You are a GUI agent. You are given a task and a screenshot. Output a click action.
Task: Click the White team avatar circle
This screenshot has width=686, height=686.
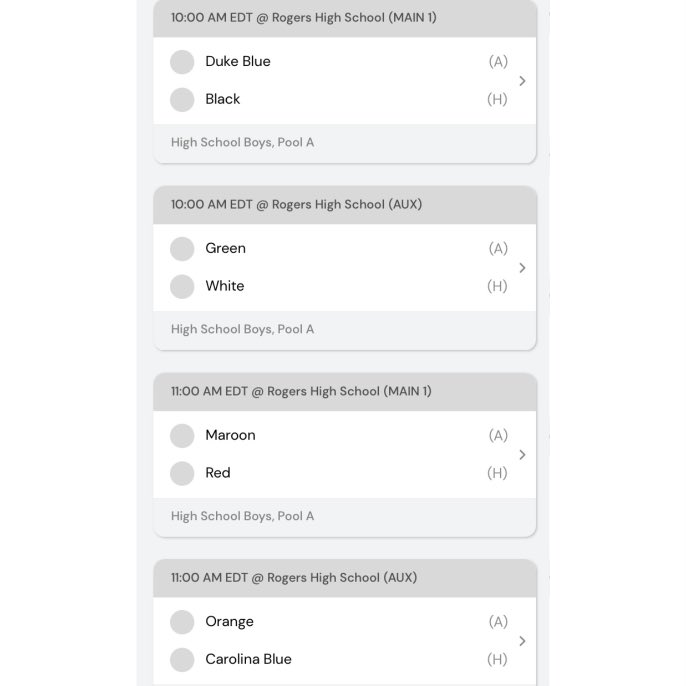[182, 286]
